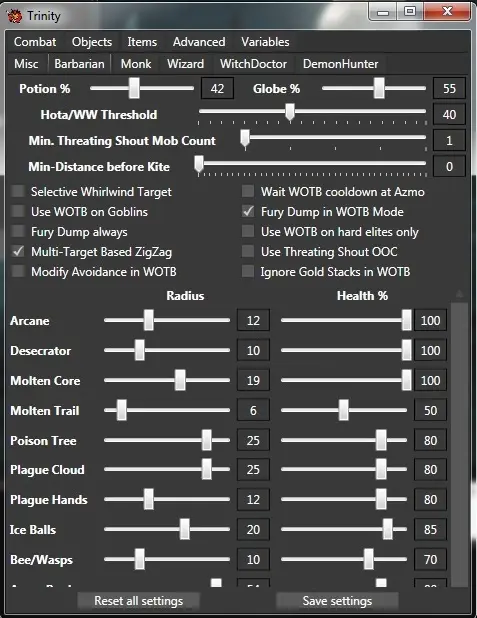Viewport: 477px width, 618px height.
Task: Click the Molten Trail health slider thumb
Action: coord(344,410)
